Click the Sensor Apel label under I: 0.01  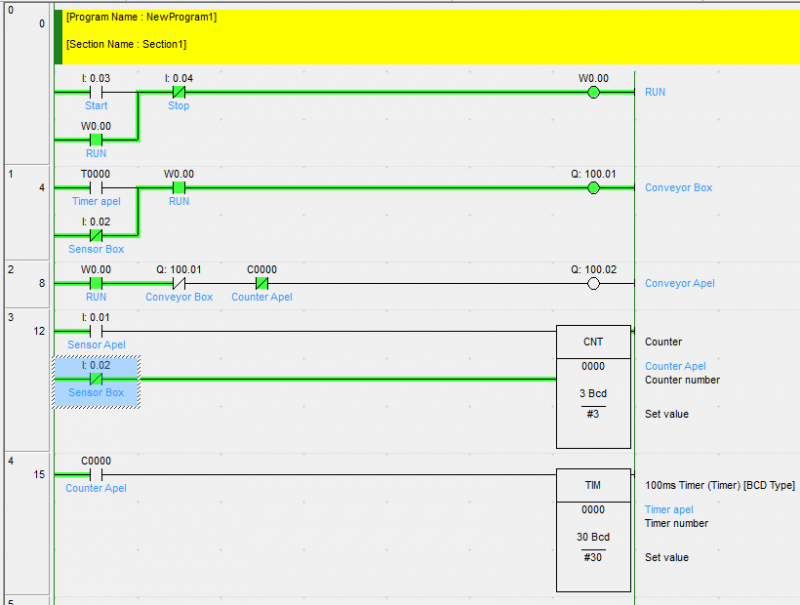tap(96, 345)
